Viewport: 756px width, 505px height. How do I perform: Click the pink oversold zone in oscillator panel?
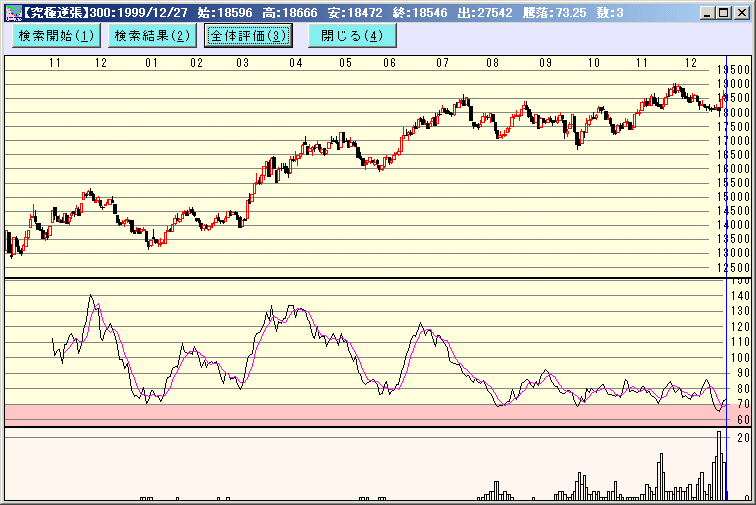300,414
